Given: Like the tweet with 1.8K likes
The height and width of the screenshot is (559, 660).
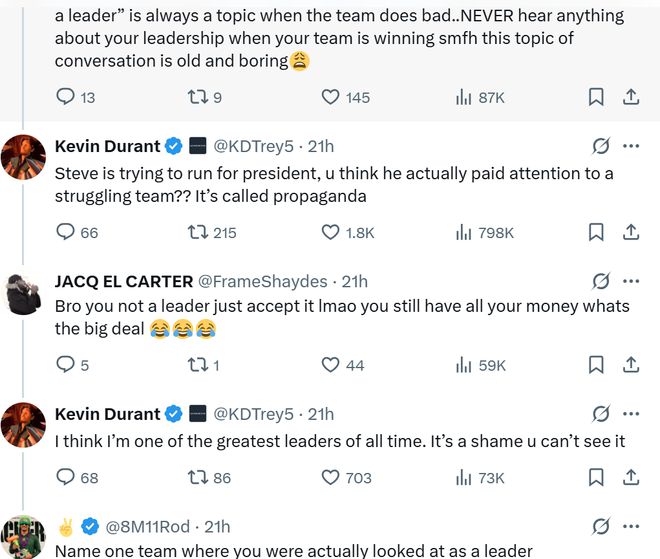Looking at the screenshot, I should click(x=331, y=232).
